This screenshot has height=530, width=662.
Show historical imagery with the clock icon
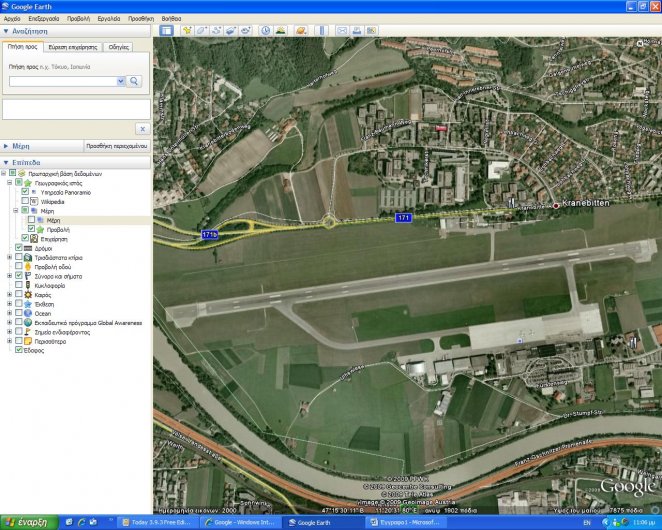click(266, 30)
